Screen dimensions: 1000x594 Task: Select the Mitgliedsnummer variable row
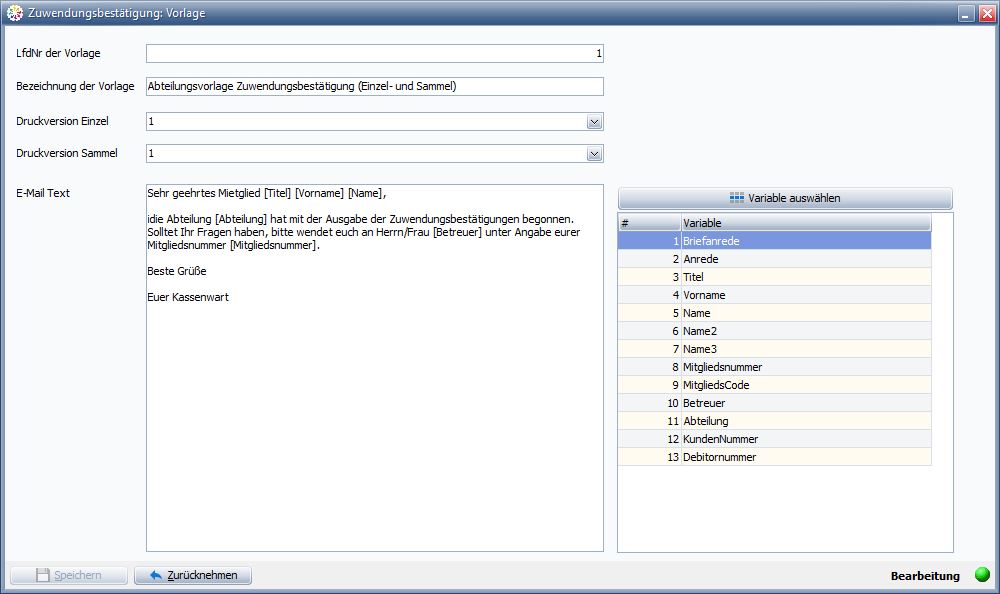tap(774, 367)
